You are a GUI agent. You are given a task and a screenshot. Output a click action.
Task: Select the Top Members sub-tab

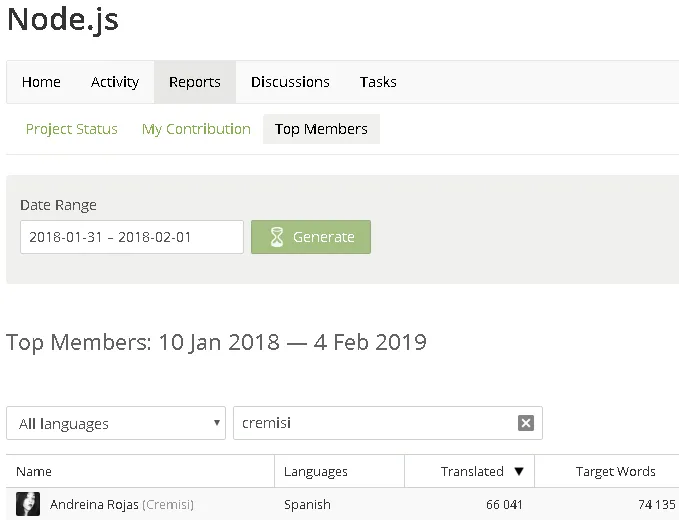(321, 129)
